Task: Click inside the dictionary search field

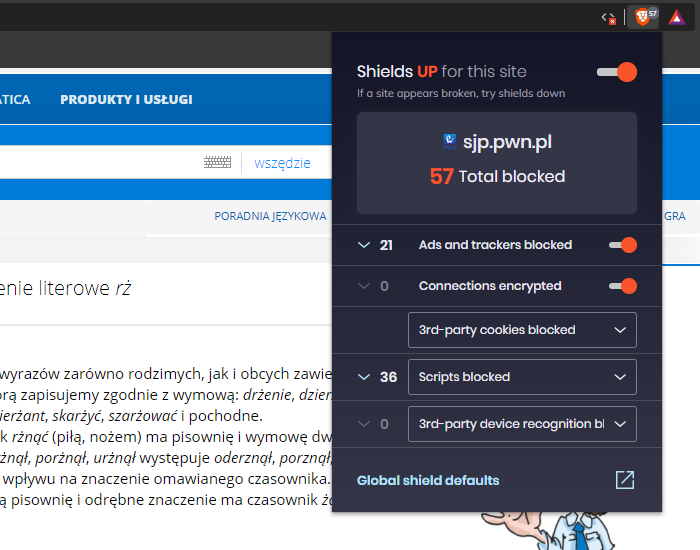Action: coord(100,163)
